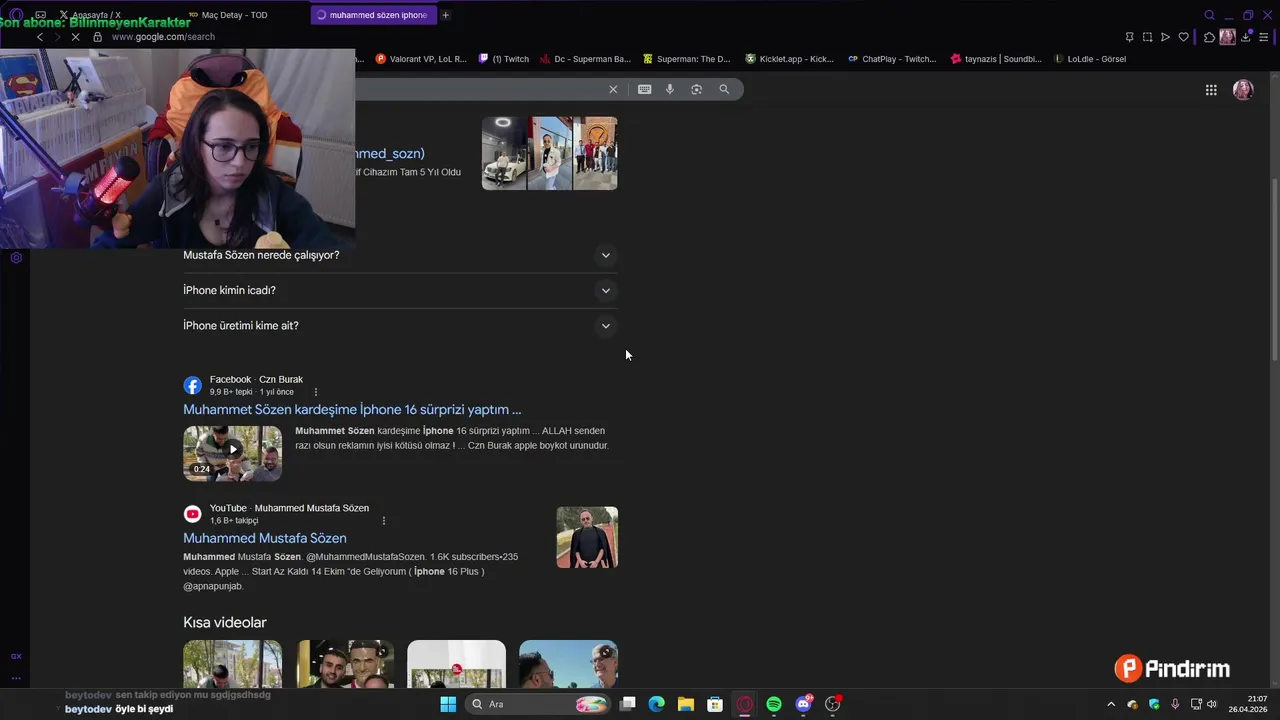Screen dimensions: 1280x720
Task: Clear the Google search box with X
Action: click(x=613, y=89)
